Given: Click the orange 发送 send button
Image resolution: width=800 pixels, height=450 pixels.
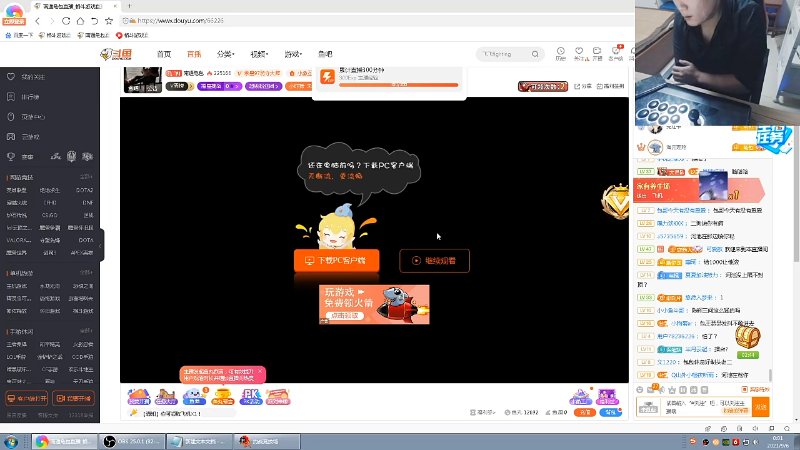Looking at the screenshot, I should coord(761,407).
